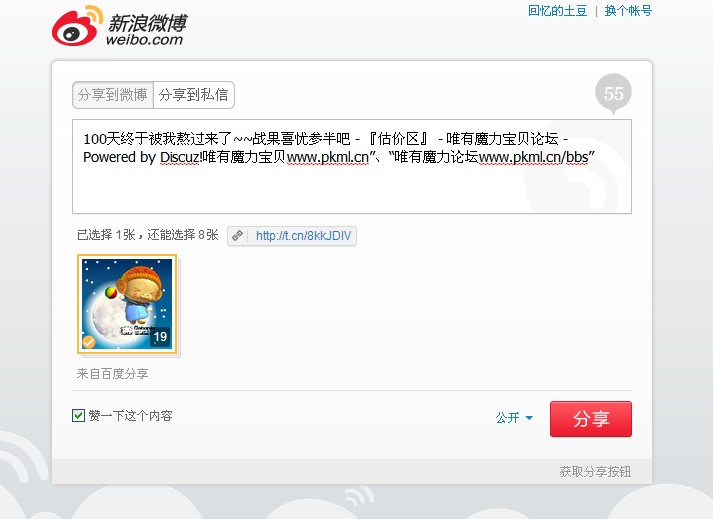Click the red 分享 button

coord(591,419)
